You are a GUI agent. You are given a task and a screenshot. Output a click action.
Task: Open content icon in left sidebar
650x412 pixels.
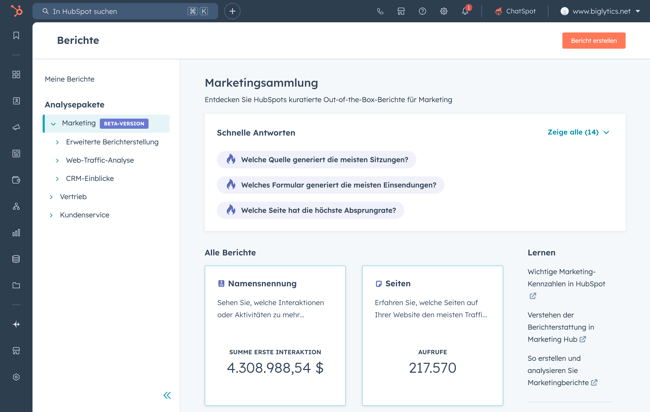[x=16, y=154]
